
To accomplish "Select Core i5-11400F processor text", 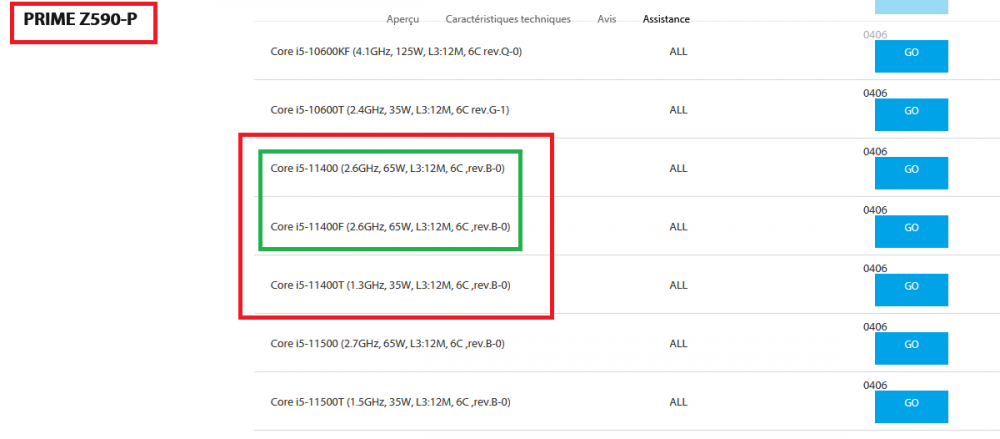I will click(x=390, y=227).
